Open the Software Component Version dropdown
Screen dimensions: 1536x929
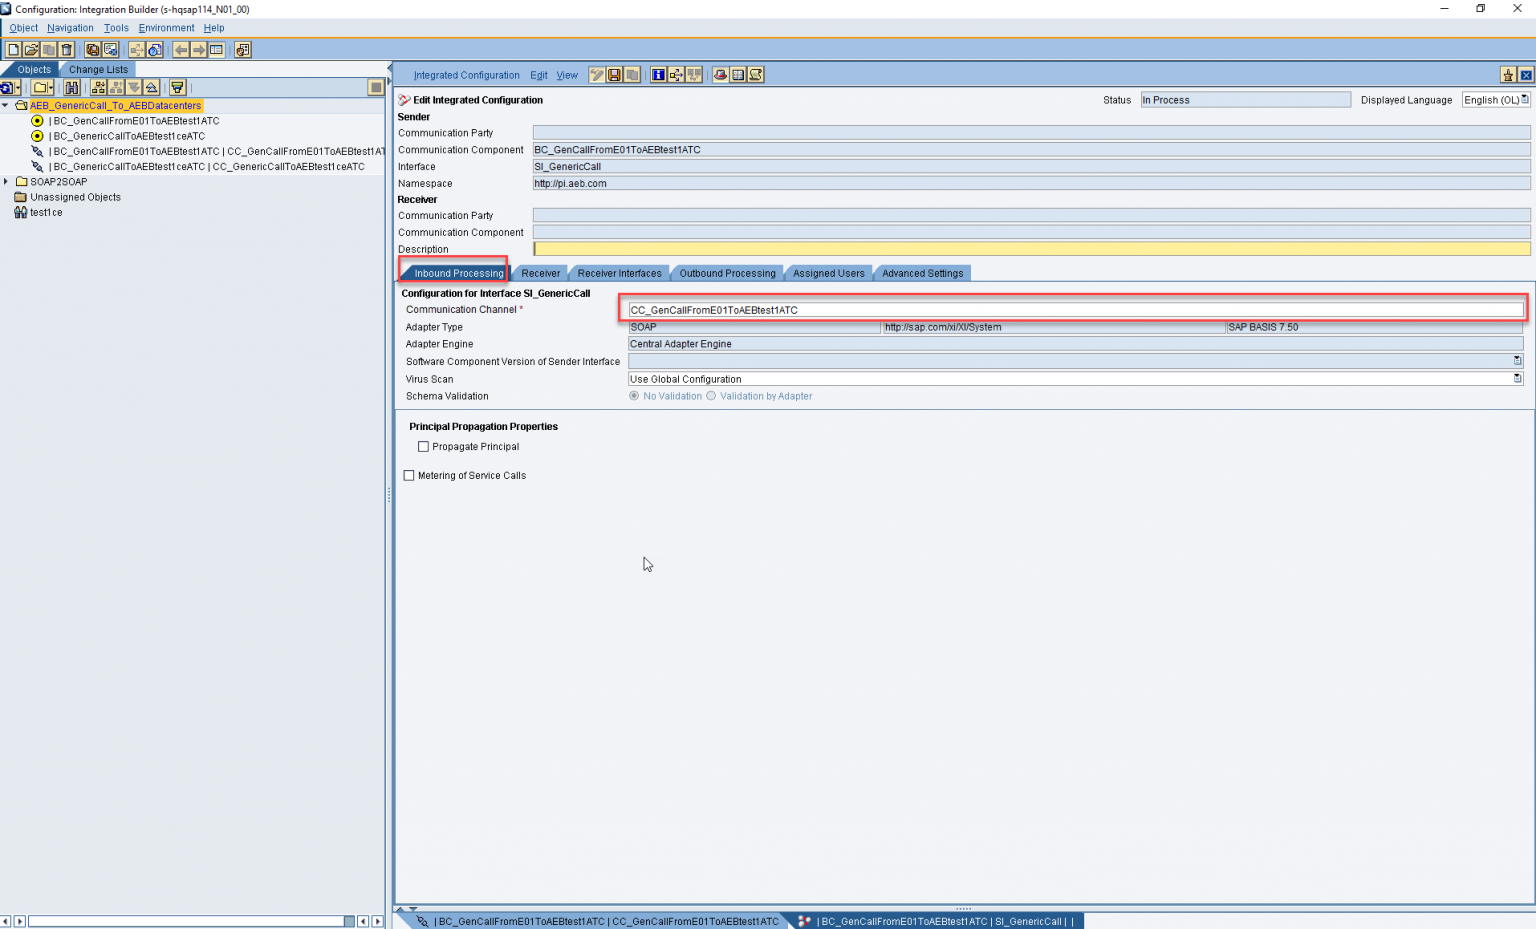coord(1518,361)
